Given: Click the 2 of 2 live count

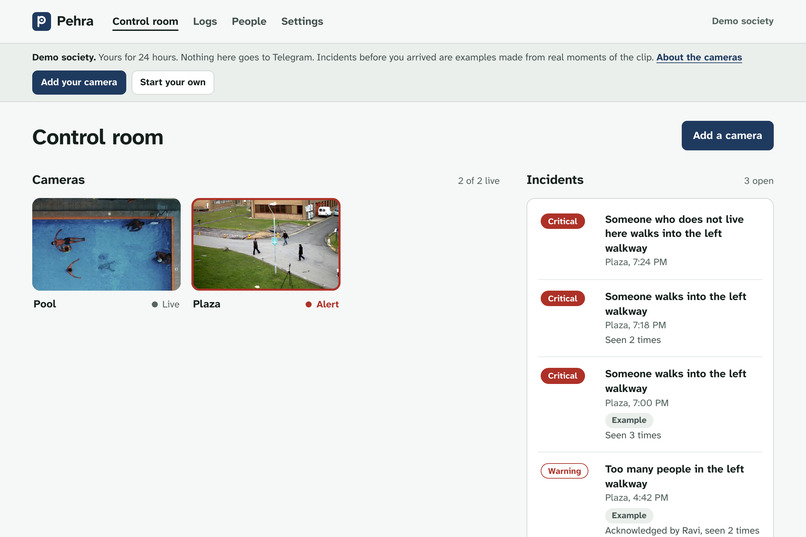Looking at the screenshot, I should [x=479, y=181].
